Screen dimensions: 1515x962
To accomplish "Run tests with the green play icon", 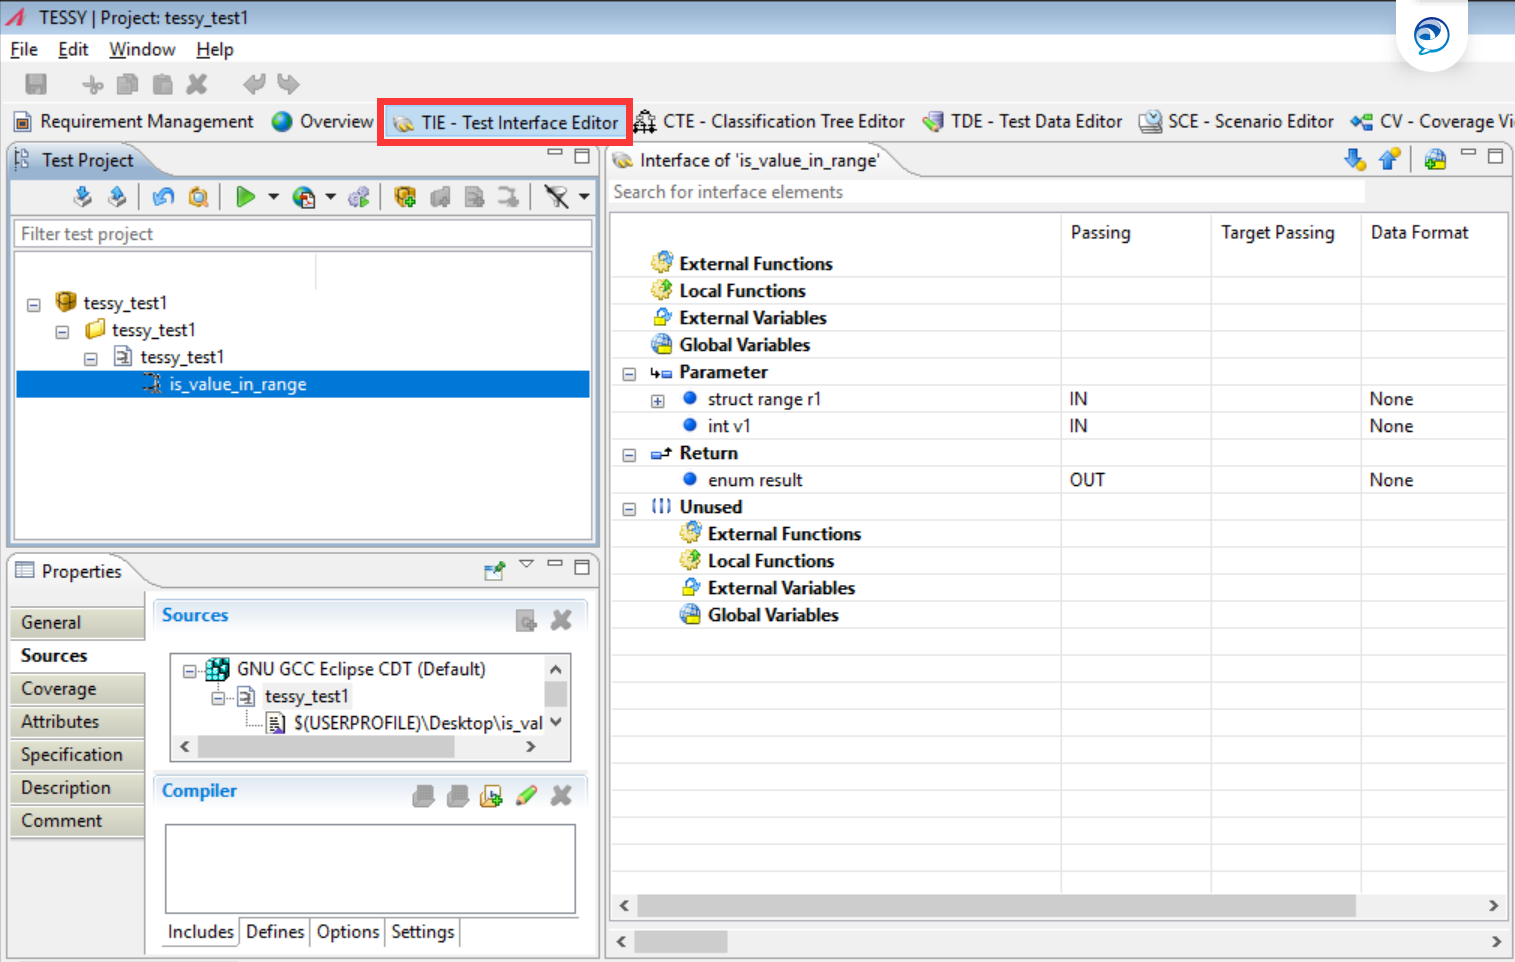I will click(x=245, y=197).
